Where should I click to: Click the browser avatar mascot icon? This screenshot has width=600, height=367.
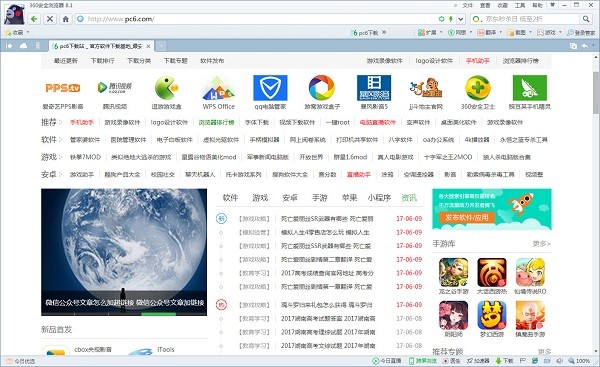pyautogui.click(x=14, y=14)
